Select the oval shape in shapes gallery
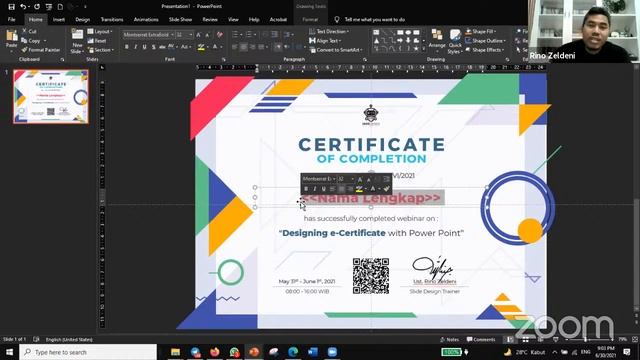The height and width of the screenshot is (360, 640). [408, 32]
